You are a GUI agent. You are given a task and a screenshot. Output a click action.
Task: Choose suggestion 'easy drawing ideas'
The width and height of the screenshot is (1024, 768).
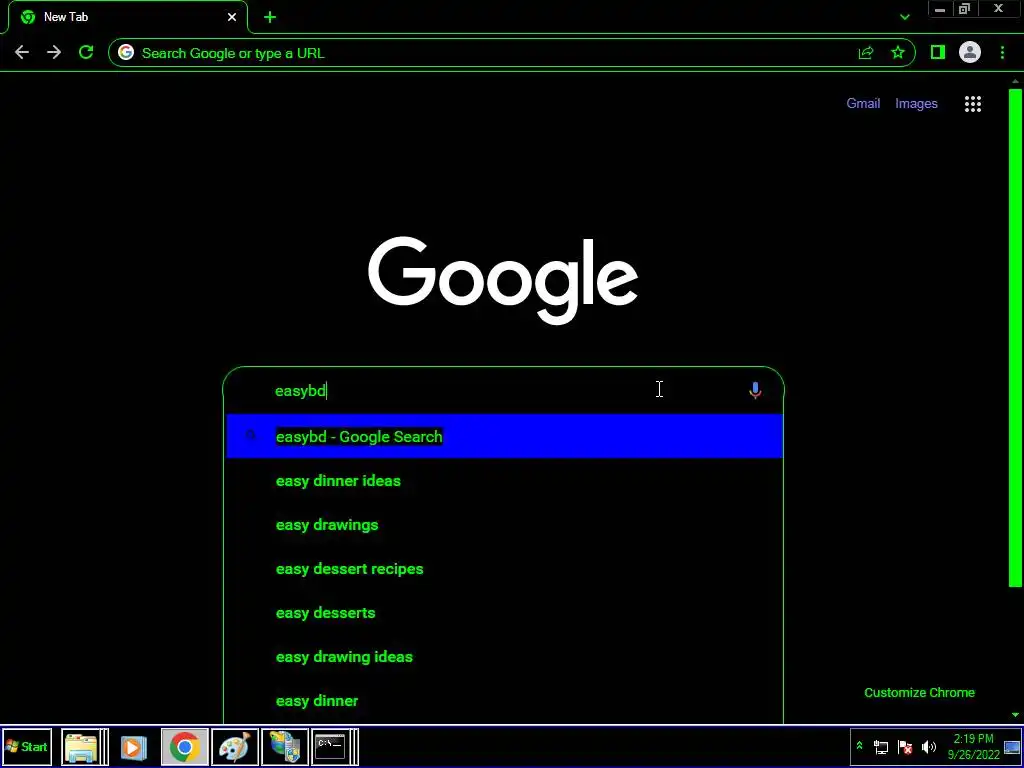coord(504,657)
